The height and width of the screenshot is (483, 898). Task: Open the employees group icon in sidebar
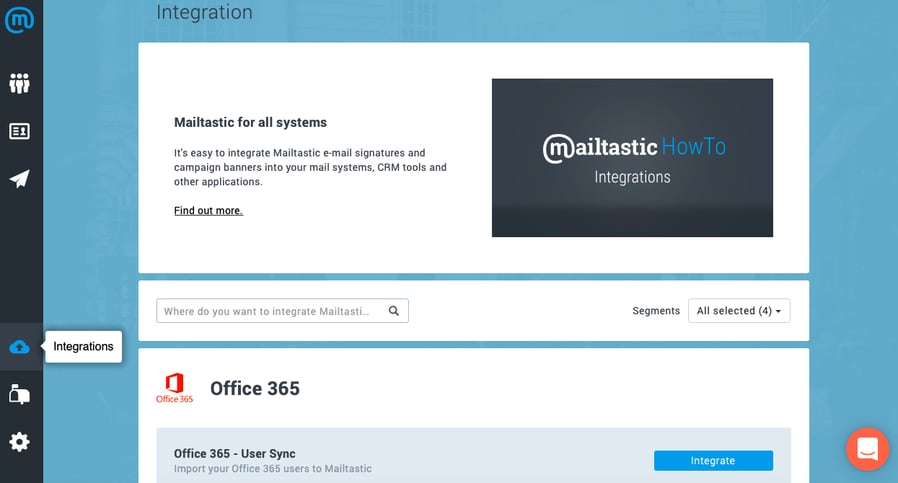20,83
